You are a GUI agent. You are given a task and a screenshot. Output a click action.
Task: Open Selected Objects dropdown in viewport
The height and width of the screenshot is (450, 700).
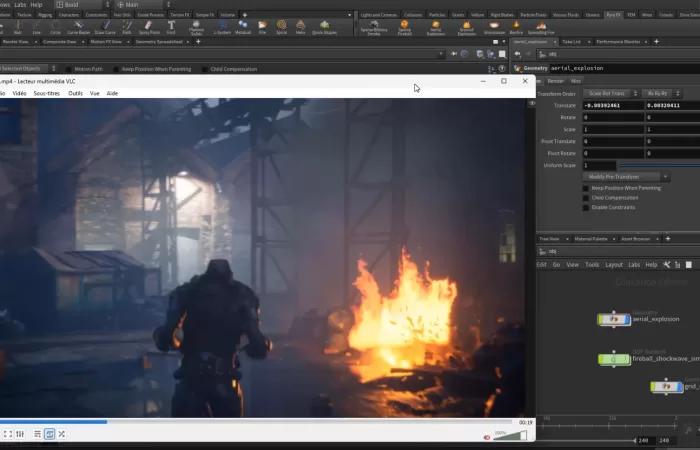tap(28, 69)
